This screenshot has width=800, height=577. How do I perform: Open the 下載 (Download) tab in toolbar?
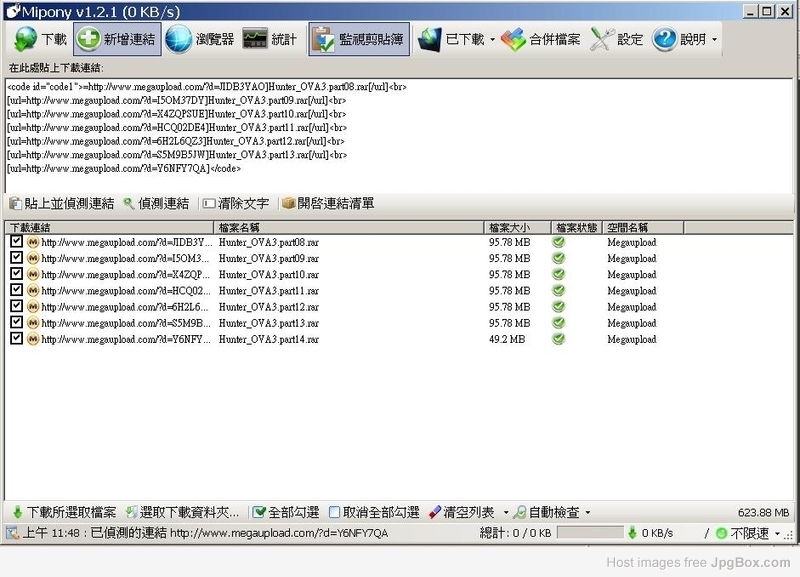pyautogui.click(x=41, y=40)
